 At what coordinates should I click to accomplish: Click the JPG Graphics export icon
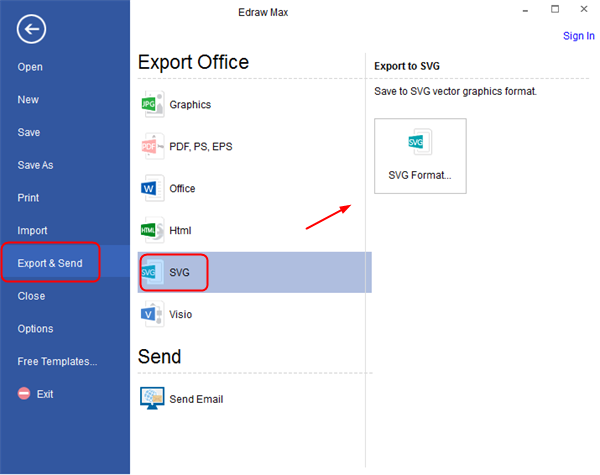pyautogui.click(x=152, y=104)
